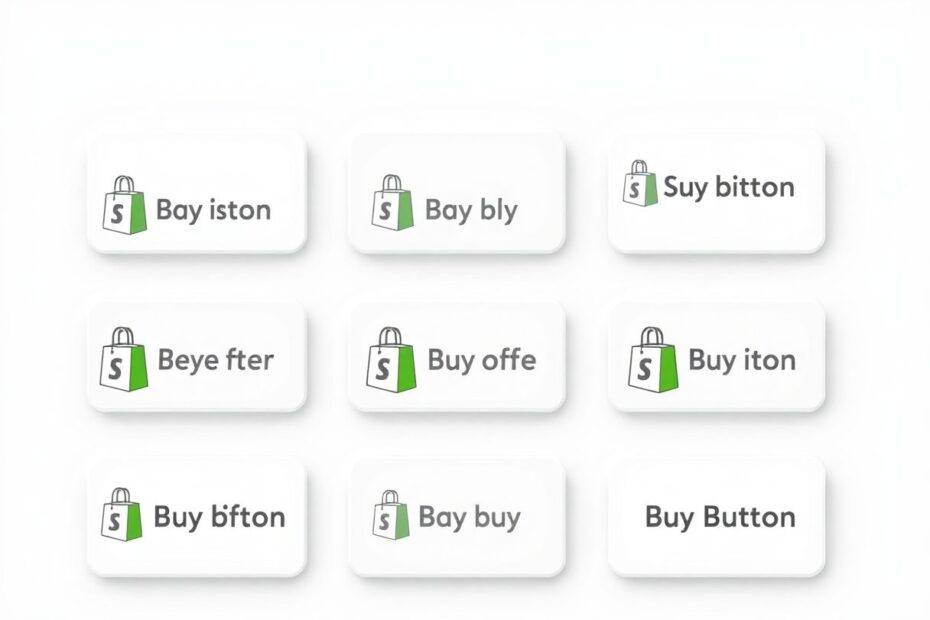Click the shopping bag icon beside Buy offe
This screenshot has height=620, width=930.
pyautogui.click(x=391, y=360)
